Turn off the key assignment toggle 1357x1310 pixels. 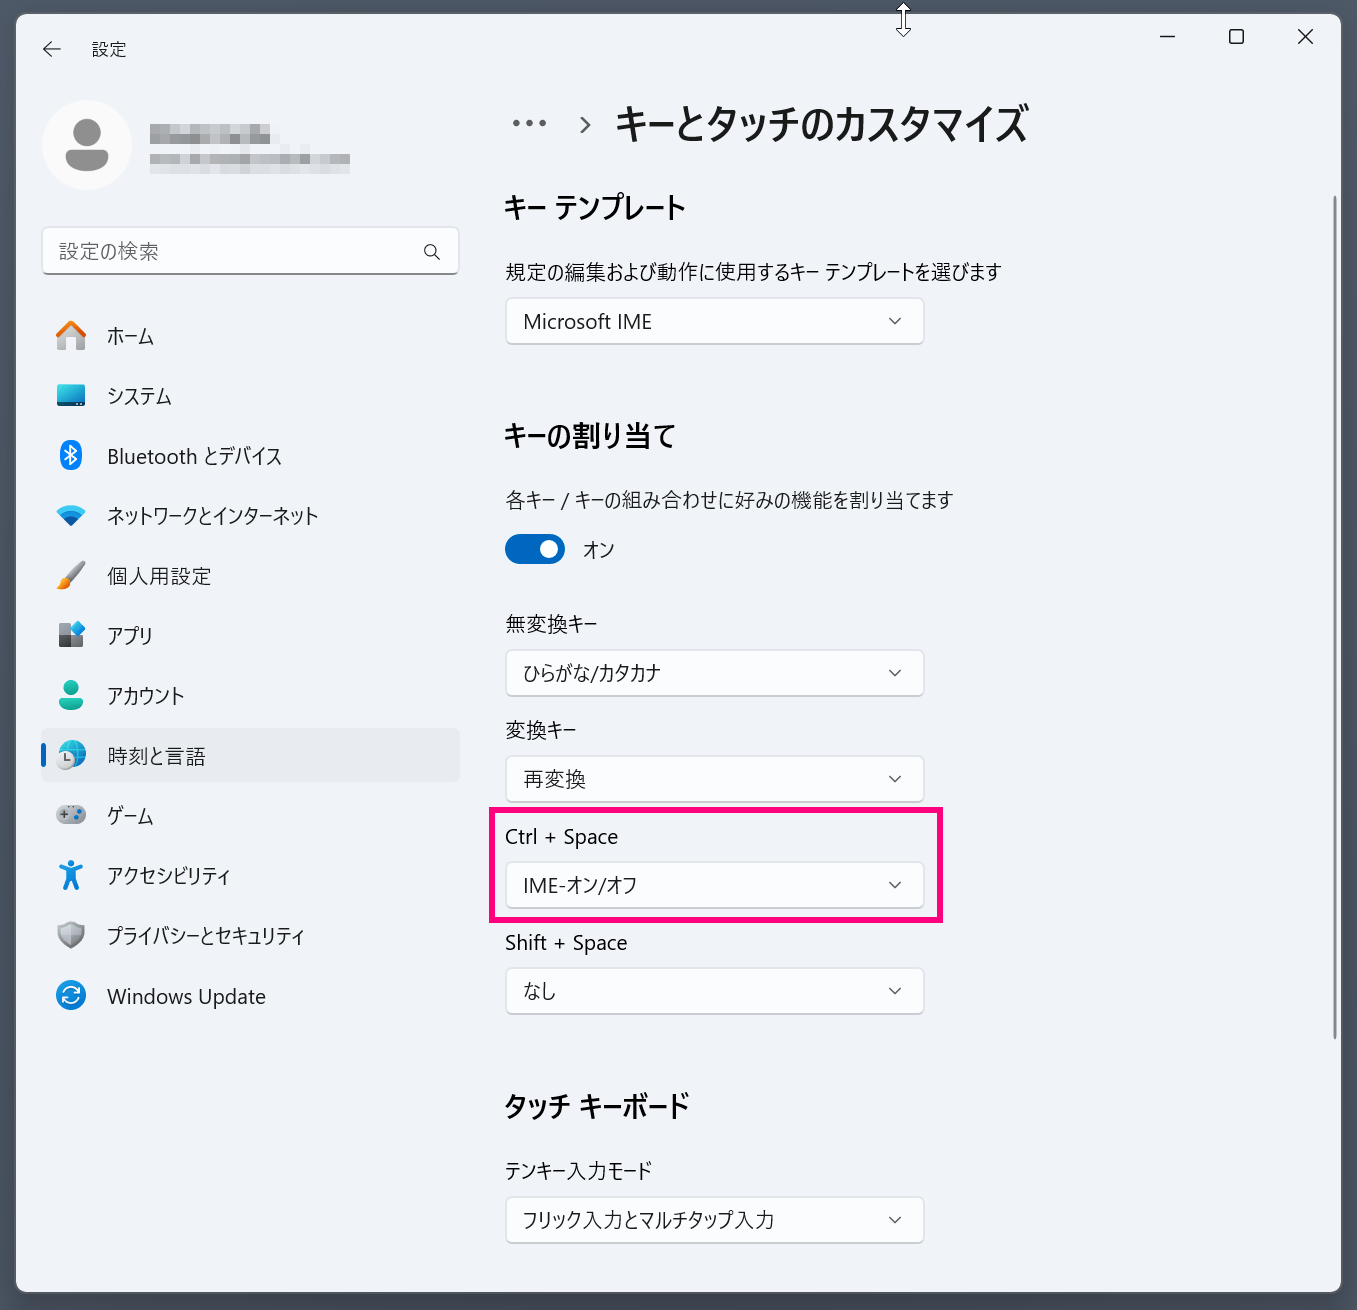pyautogui.click(x=535, y=549)
